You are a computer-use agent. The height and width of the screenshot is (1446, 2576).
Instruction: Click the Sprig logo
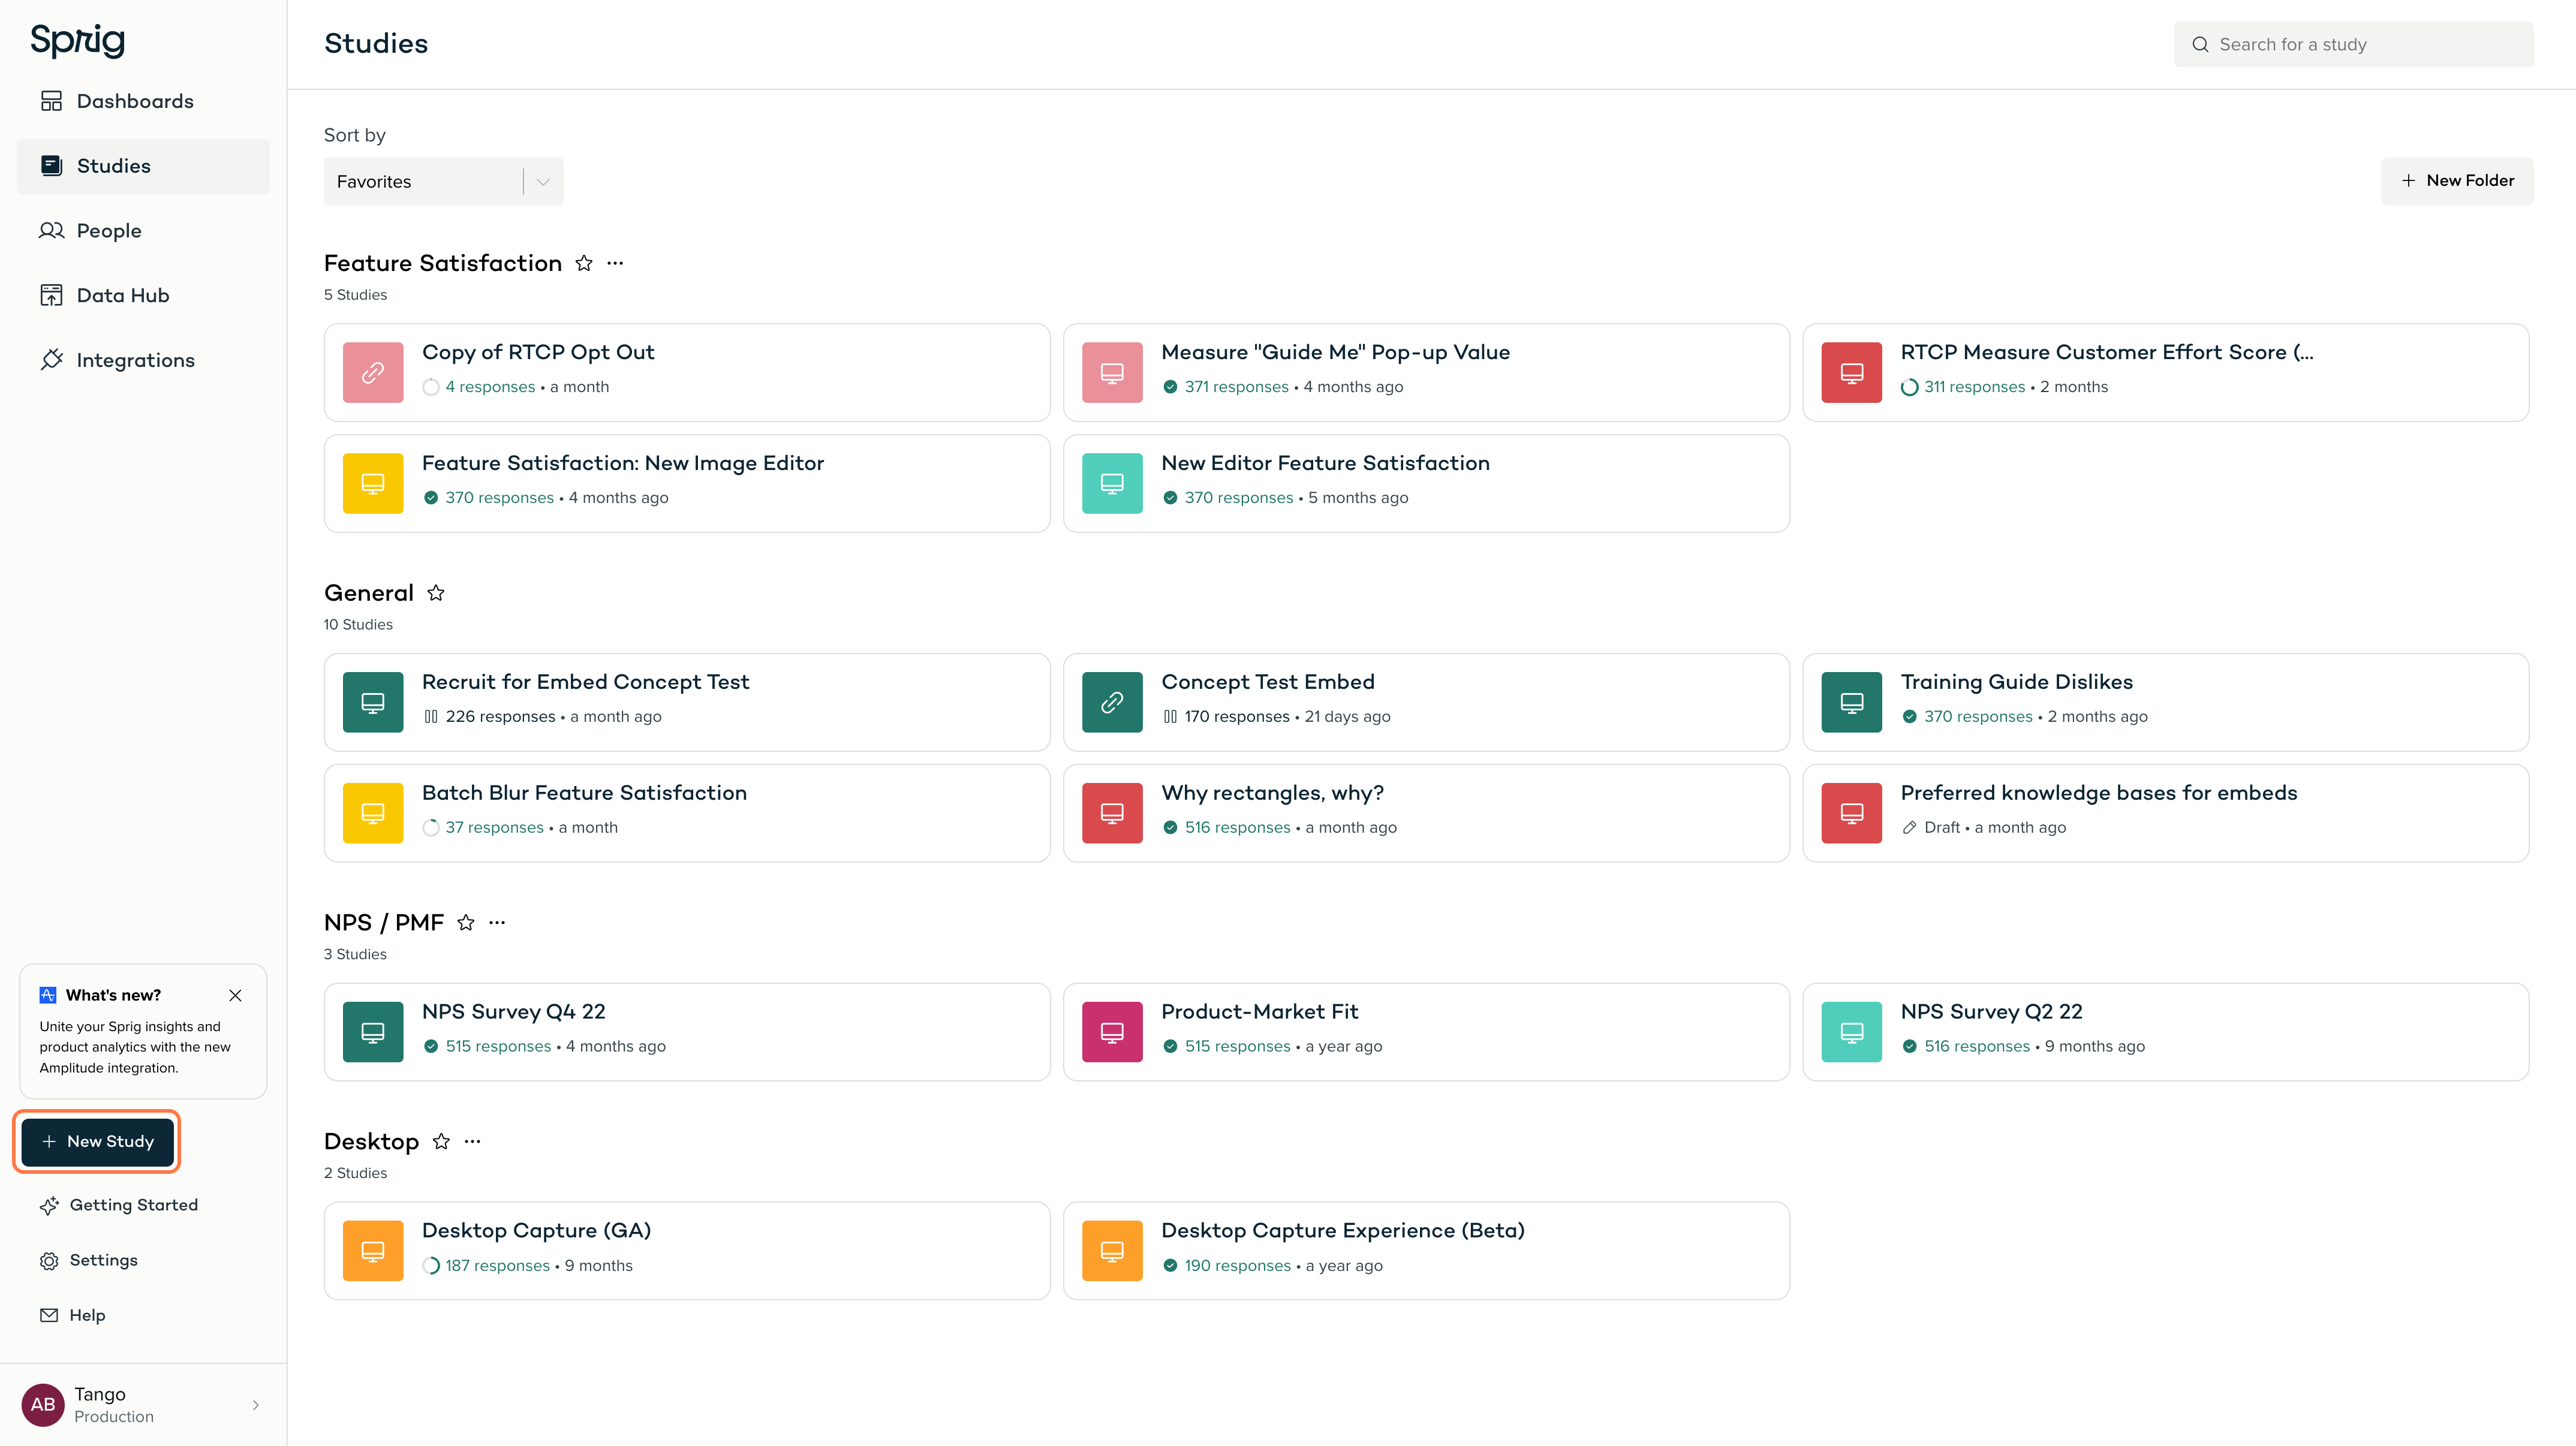[x=78, y=40]
